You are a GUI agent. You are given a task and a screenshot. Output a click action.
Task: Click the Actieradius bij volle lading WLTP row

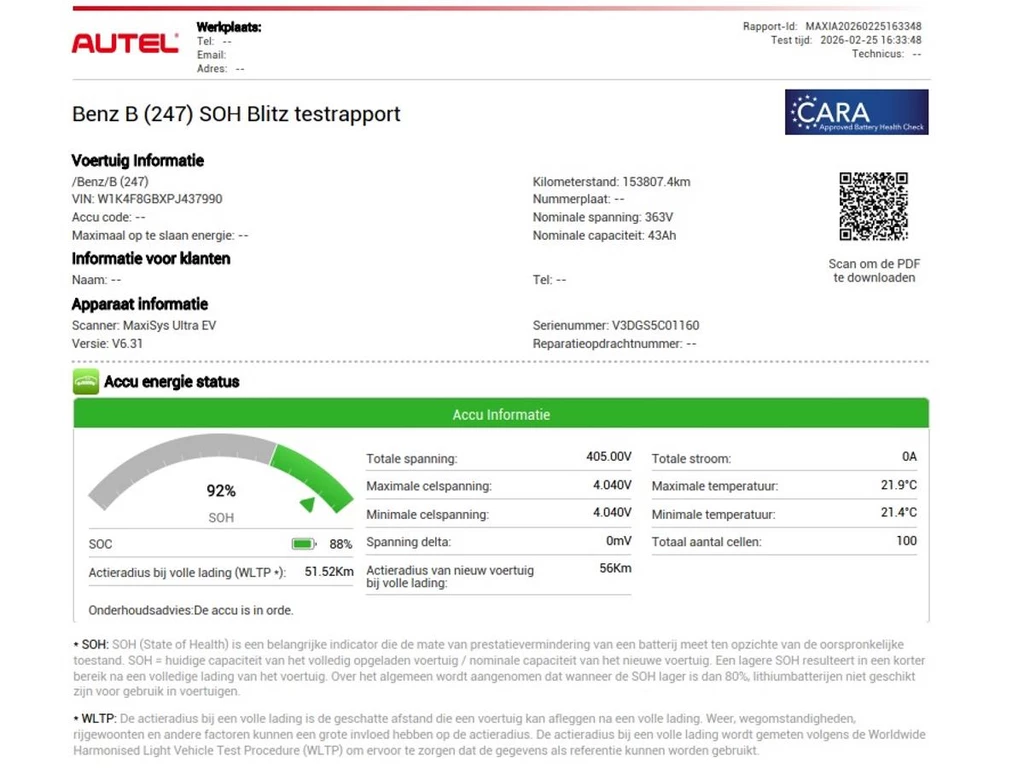tap(220, 573)
